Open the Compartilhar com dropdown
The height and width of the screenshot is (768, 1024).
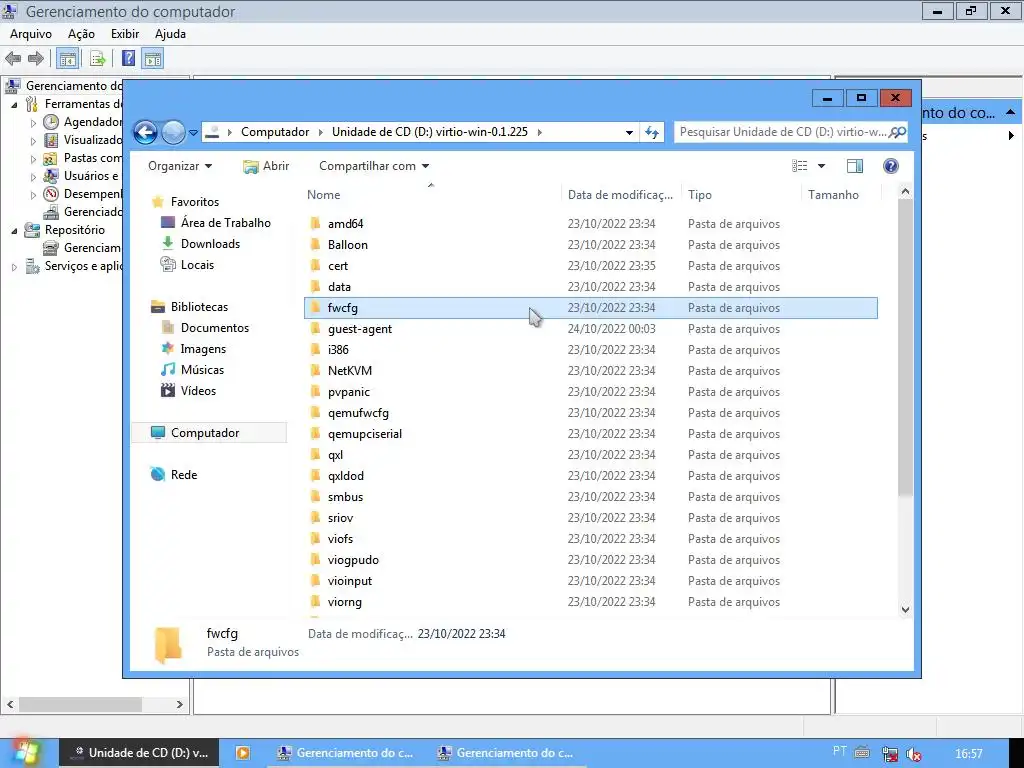(x=374, y=166)
